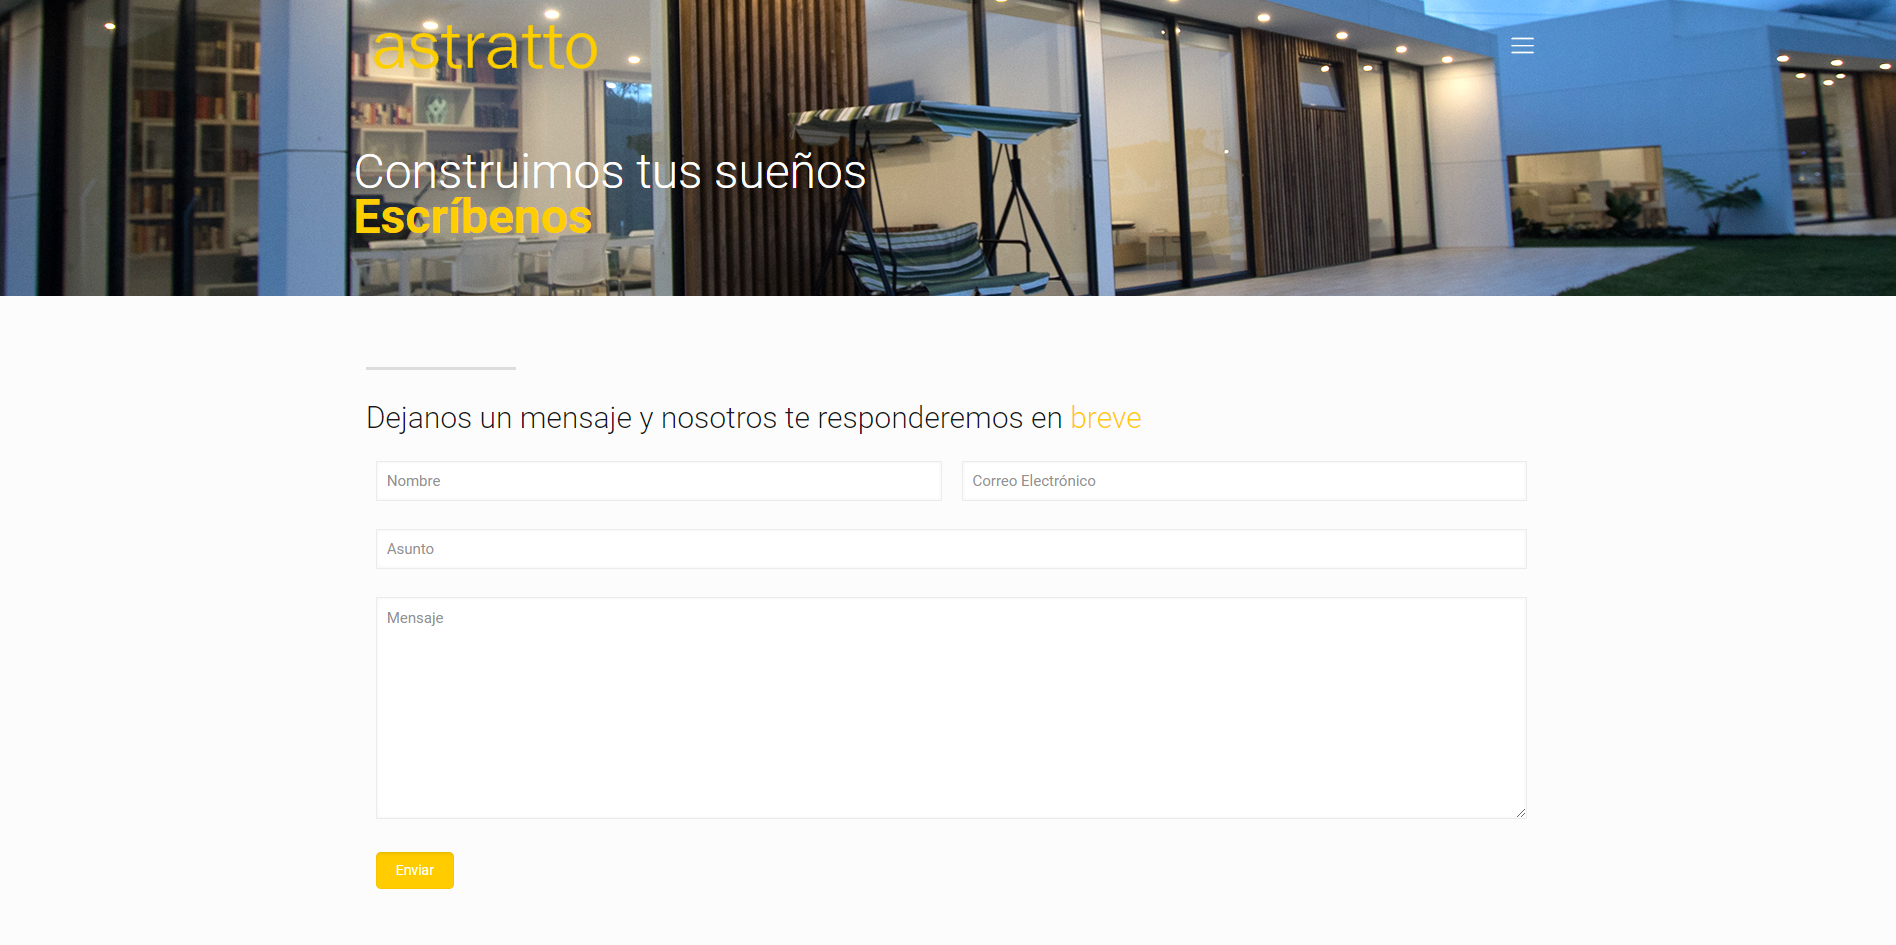
Task: Click the yellow word breve
Action: 1105,417
